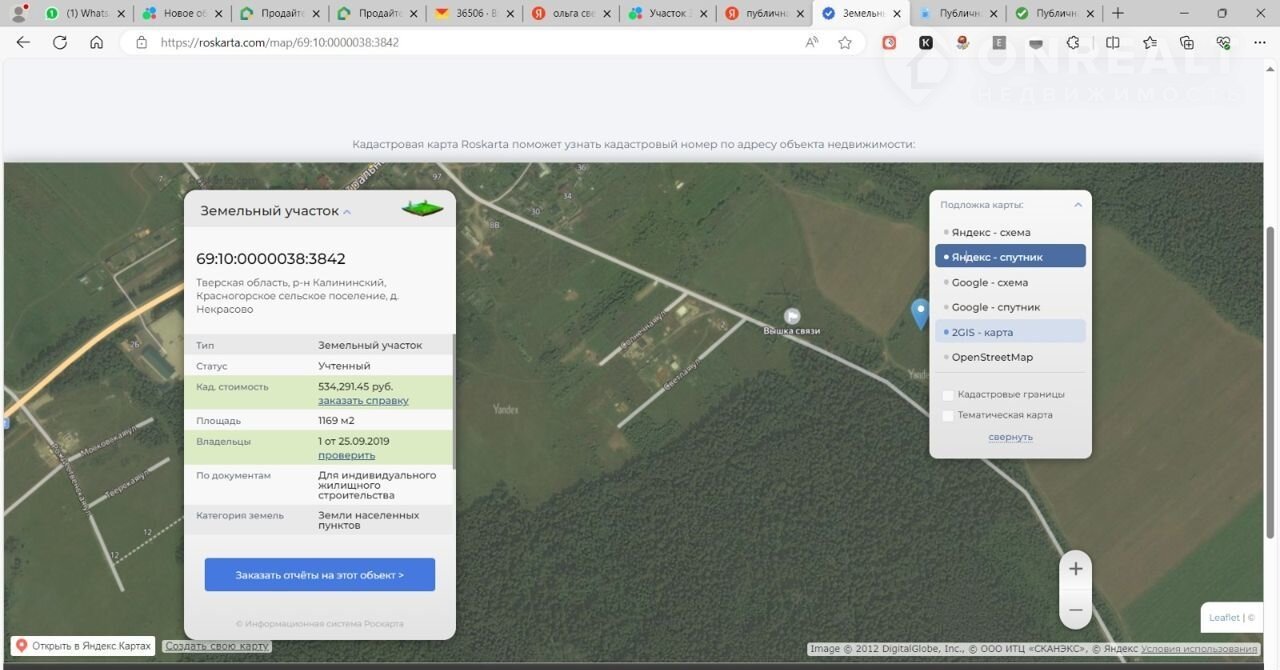
Task: Open Read aloud icon in address bar
Action: tap(811, 43)
